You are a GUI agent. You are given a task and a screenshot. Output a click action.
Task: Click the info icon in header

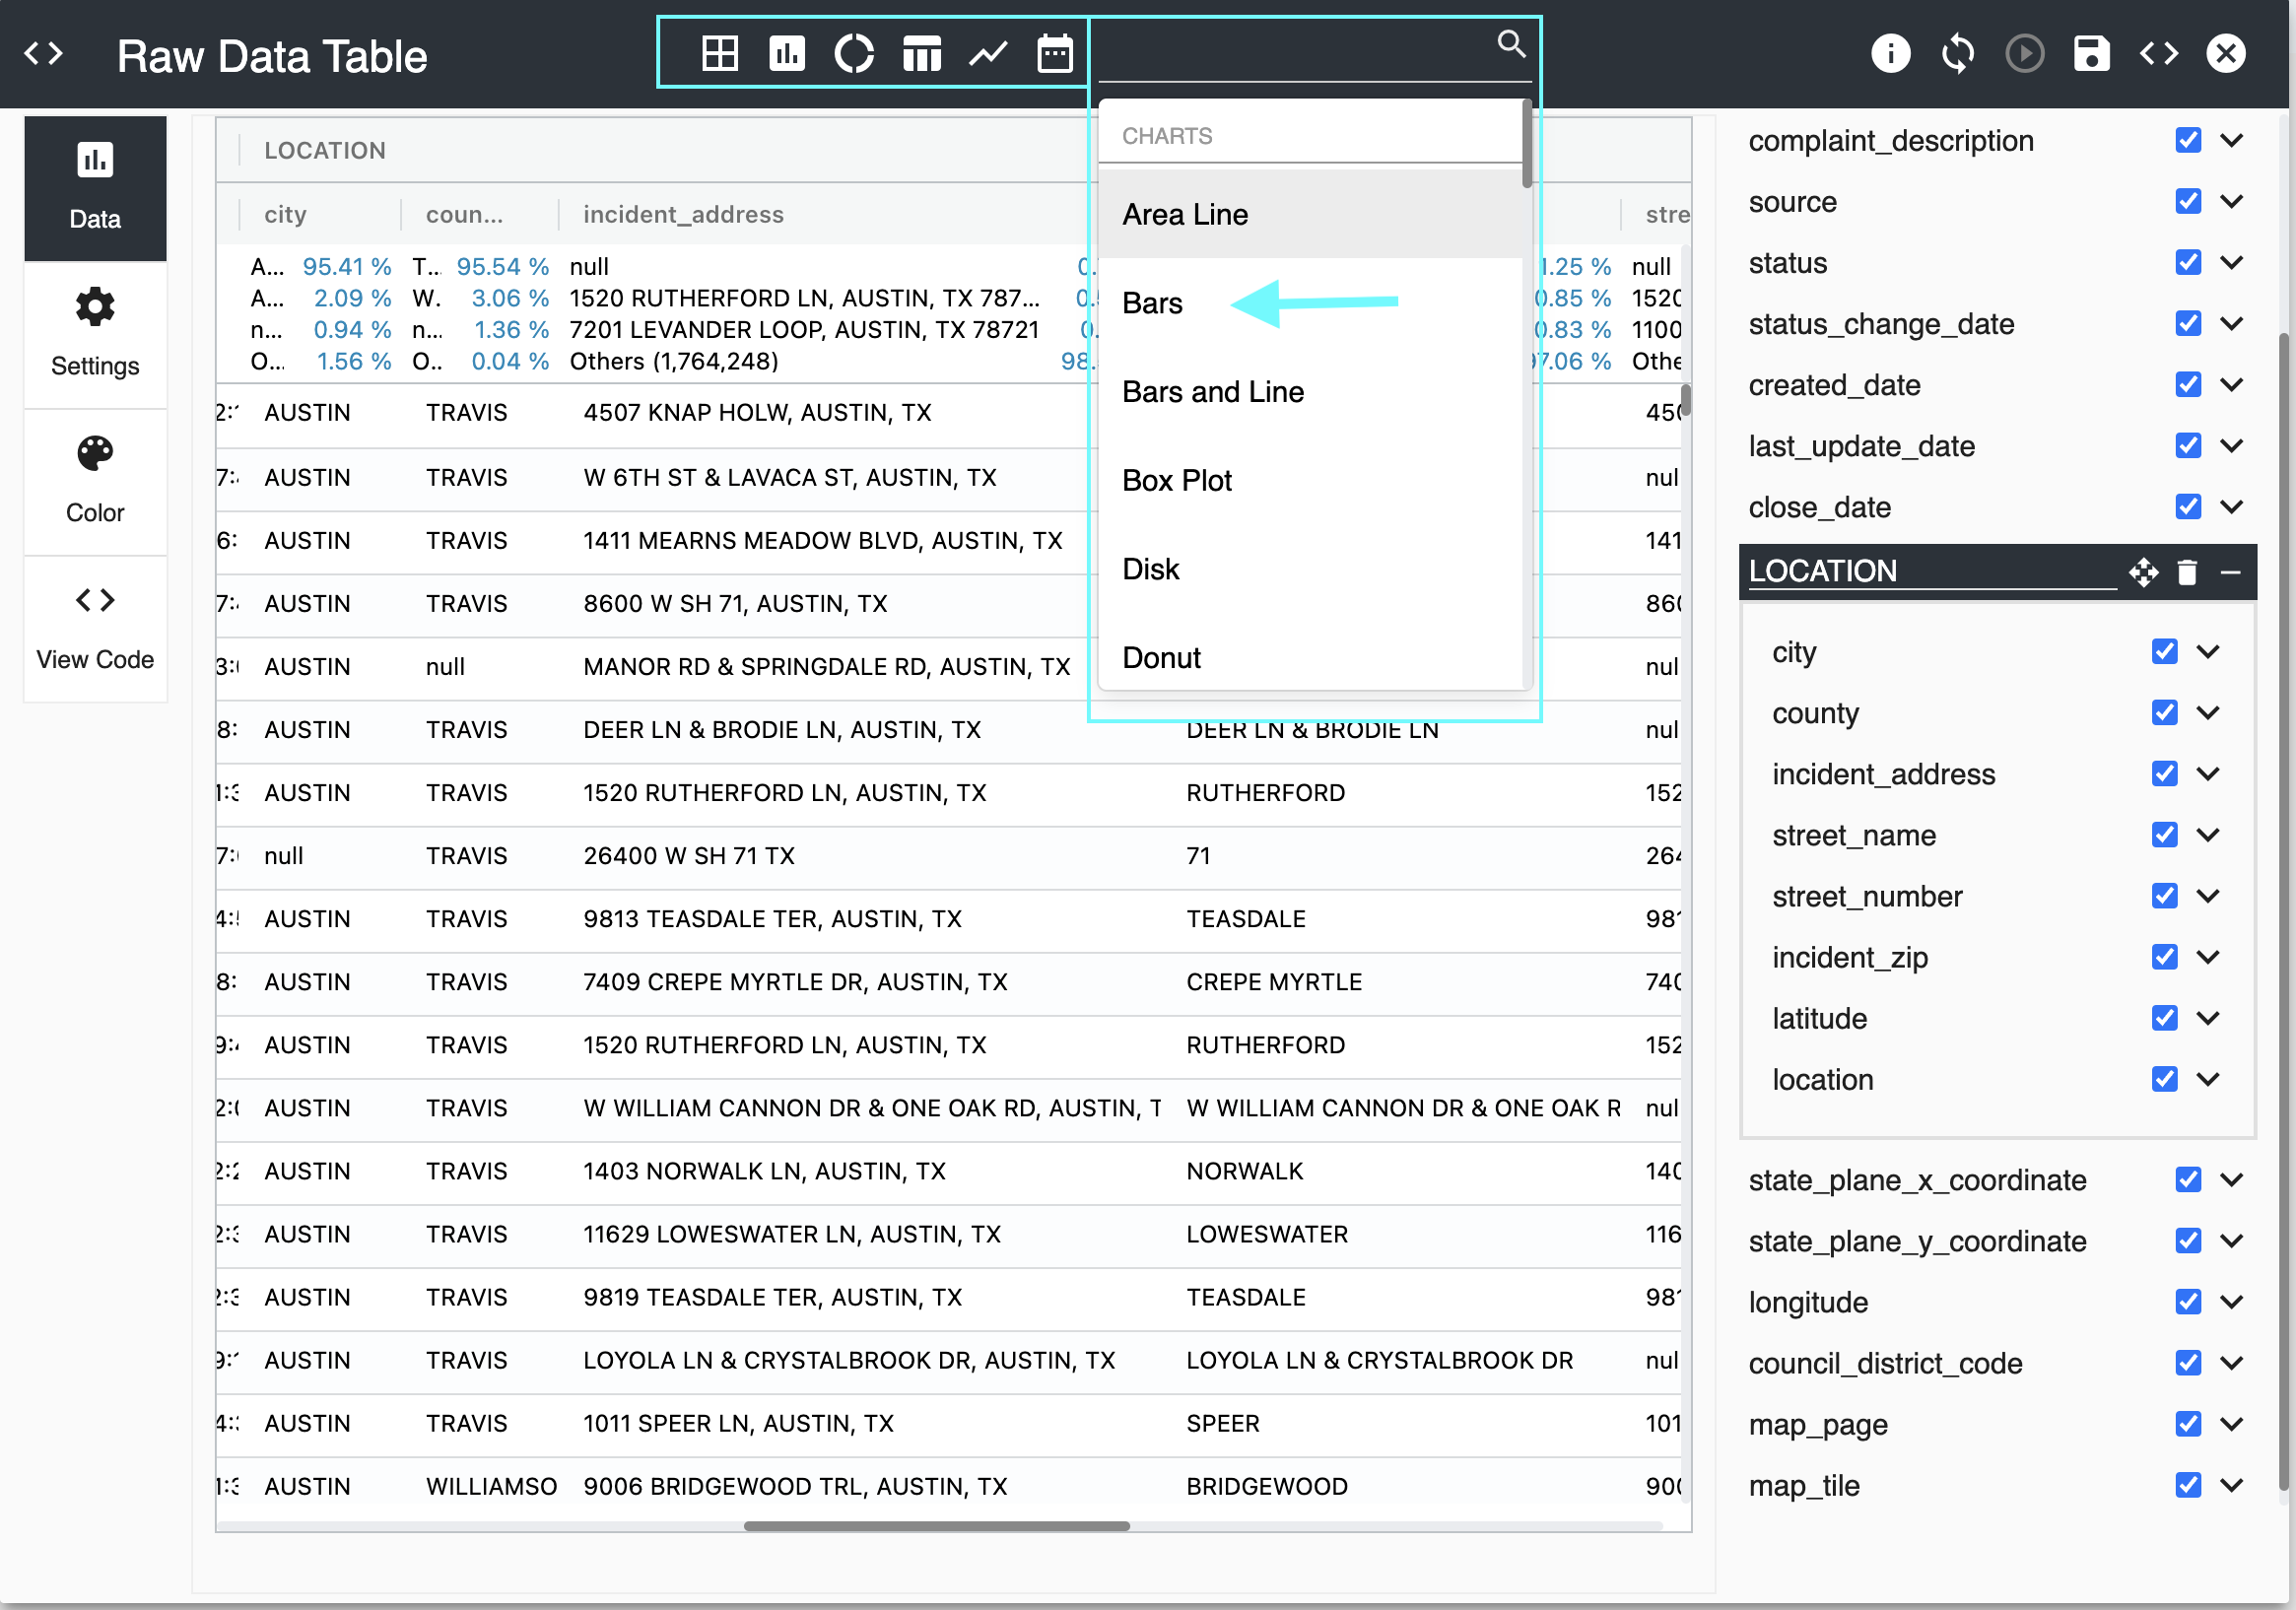[1889, 53]
